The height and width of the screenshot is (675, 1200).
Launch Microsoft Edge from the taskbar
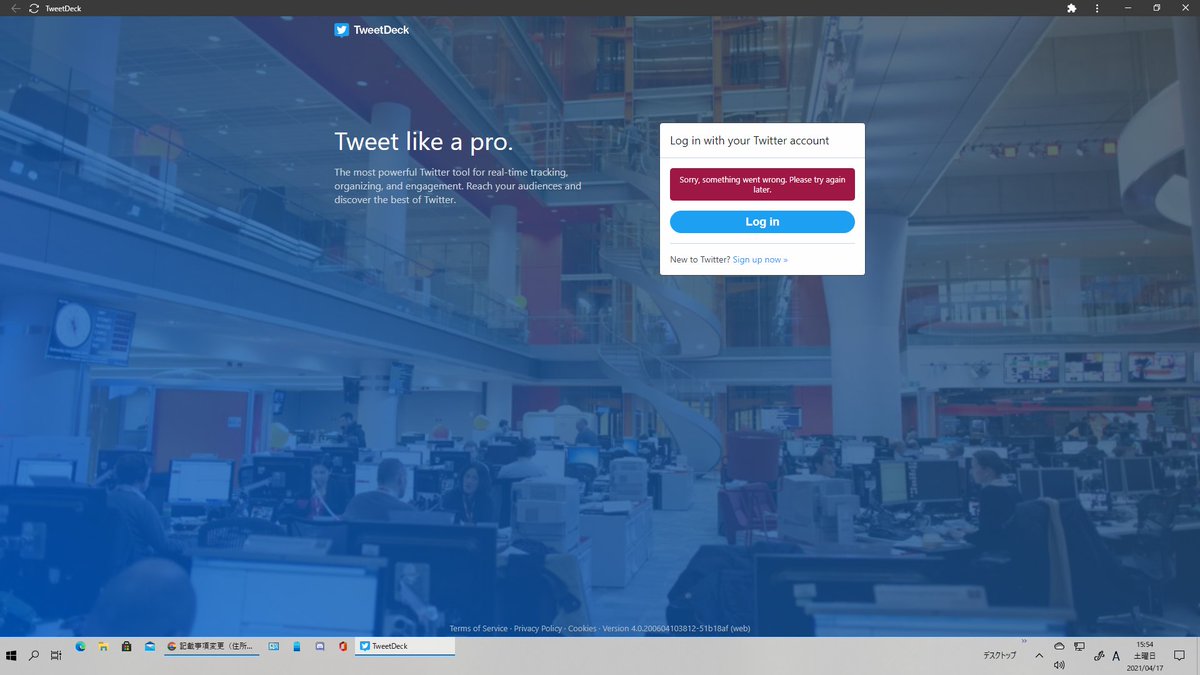point(81,647)
